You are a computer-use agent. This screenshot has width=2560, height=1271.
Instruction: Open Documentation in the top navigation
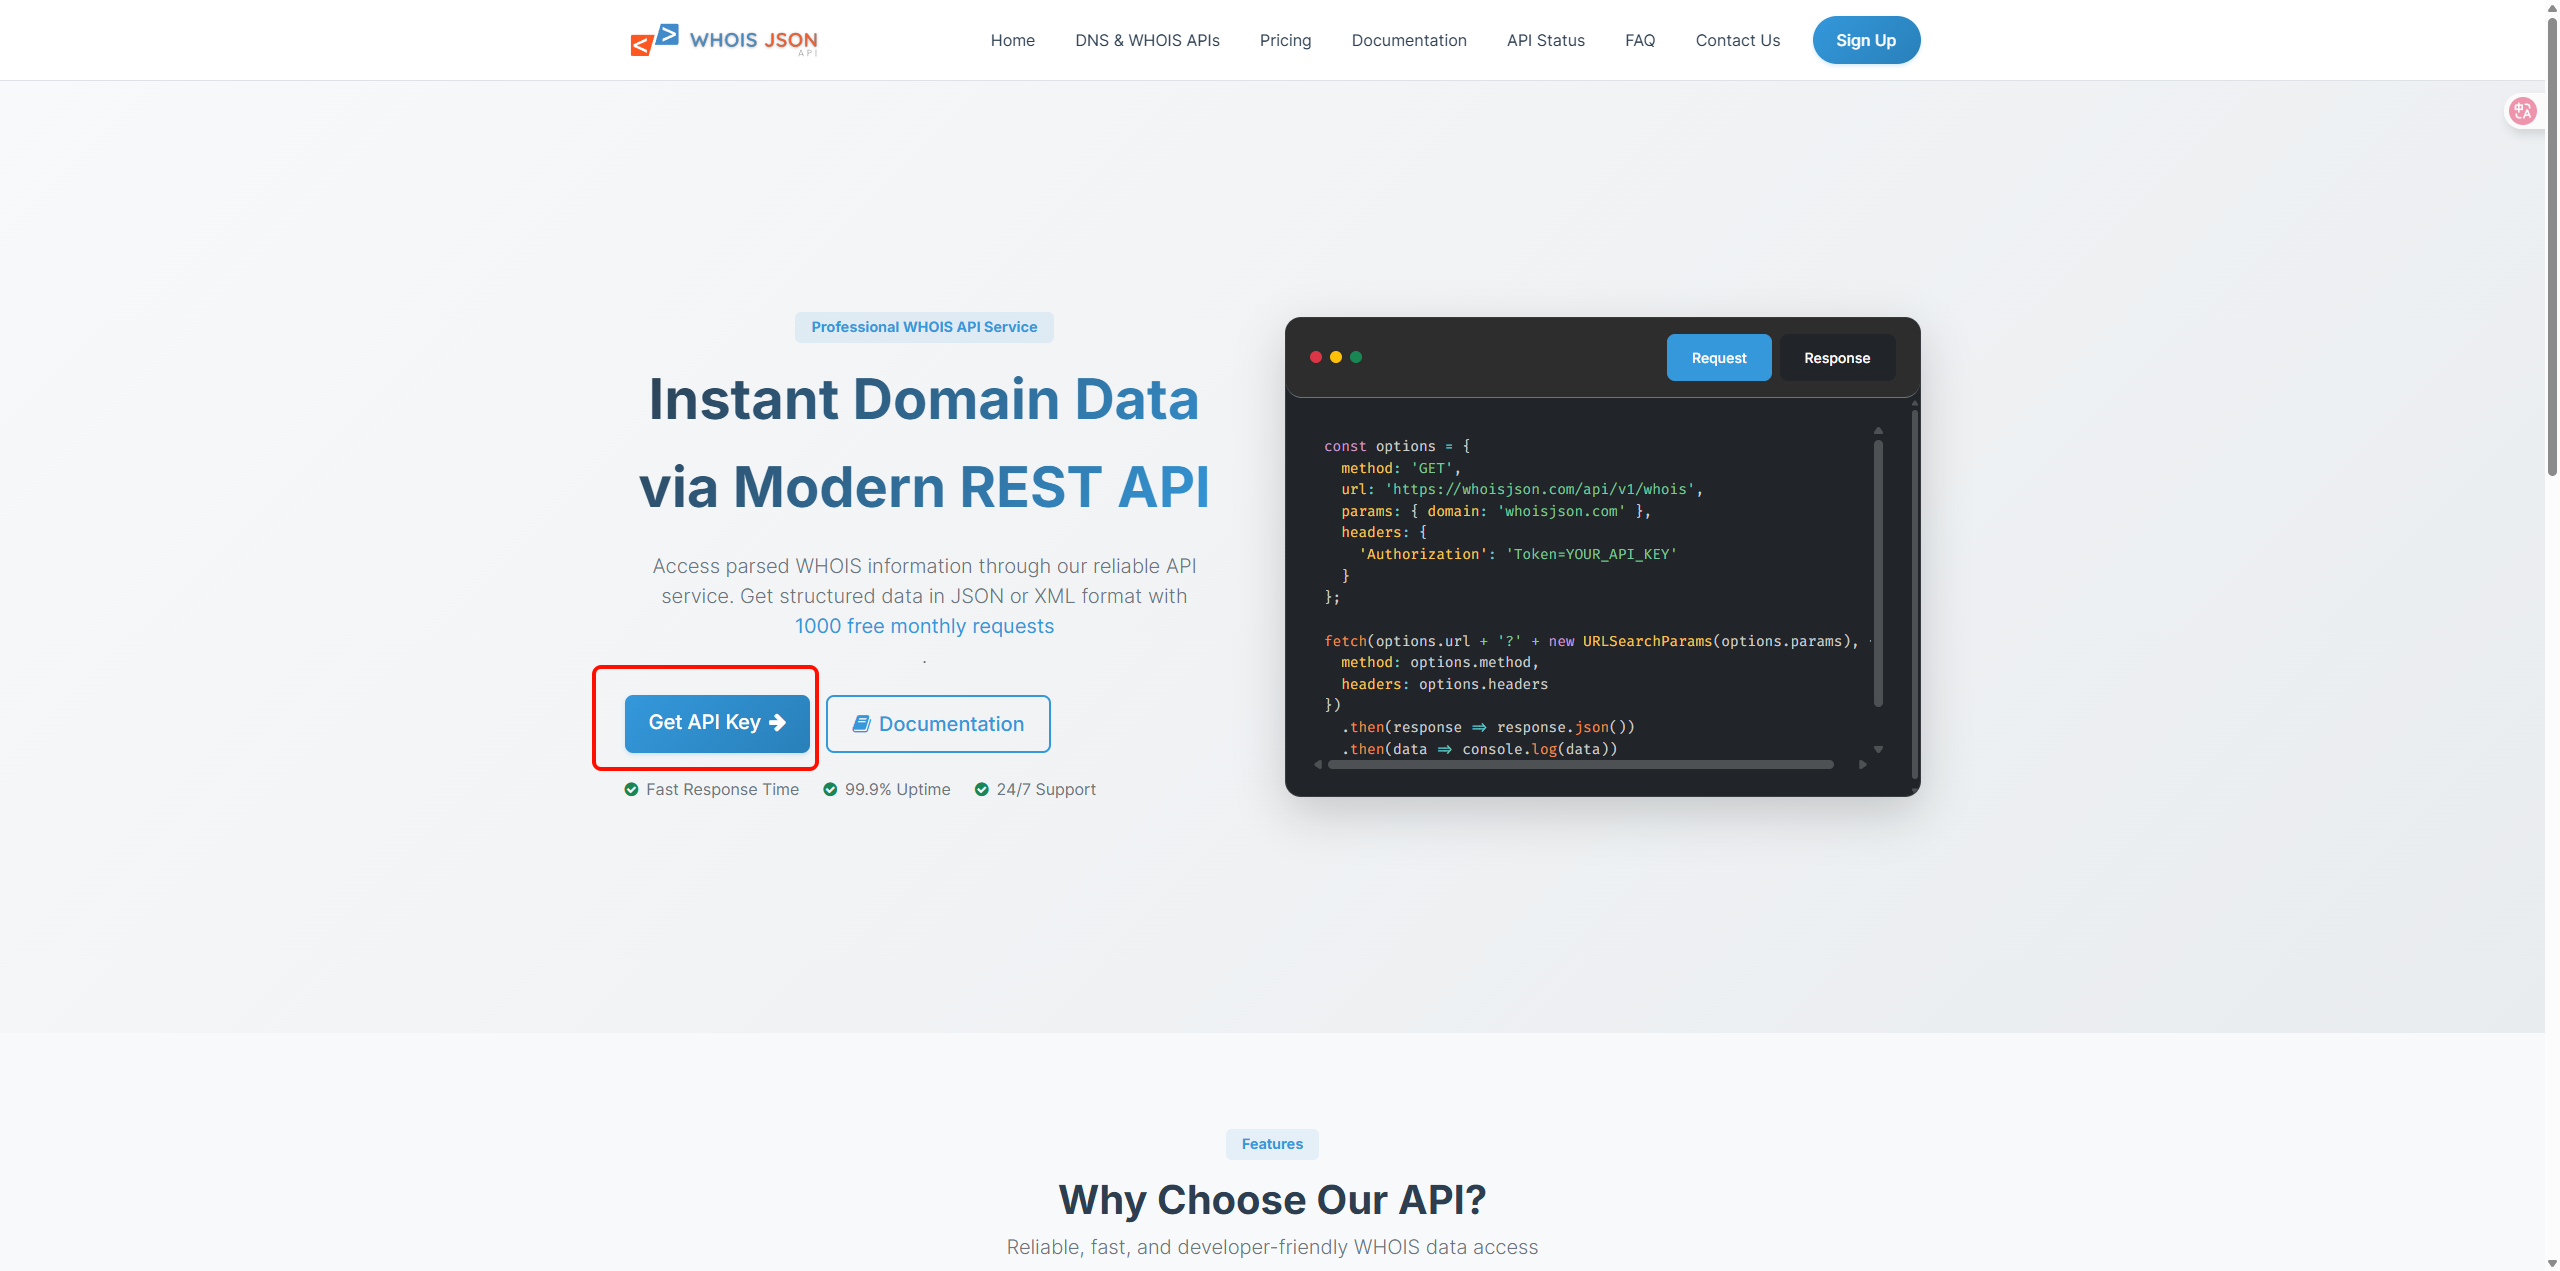[1408, 40]
